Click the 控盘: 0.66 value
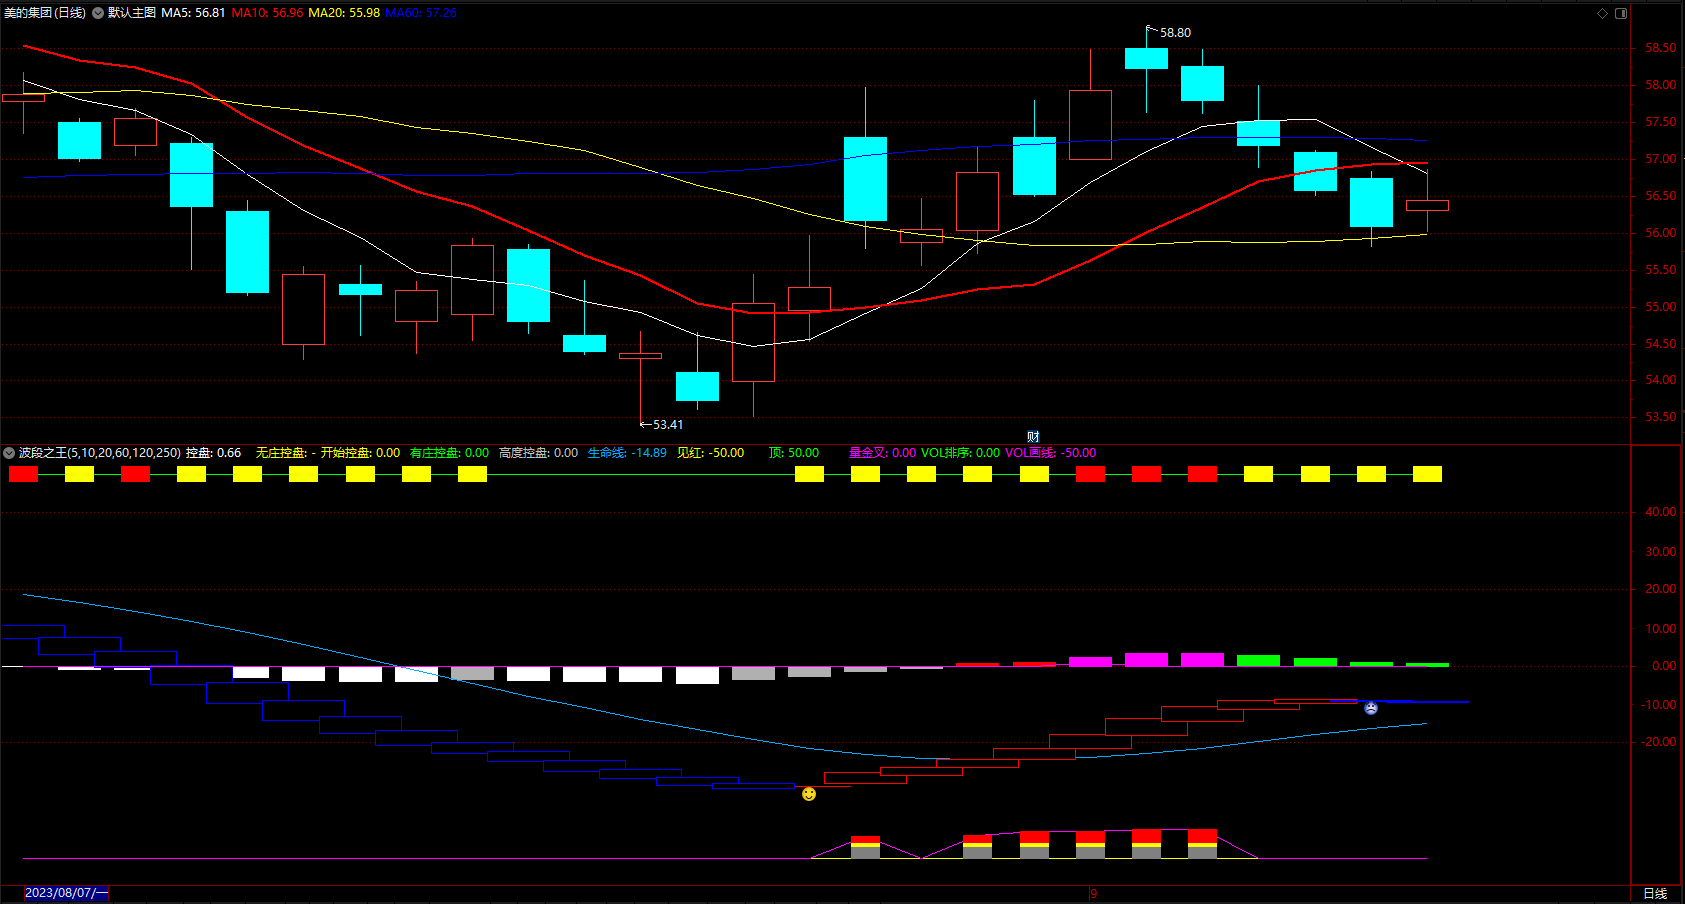The width and height of the screenshot is (1685, 904). click(213, 453)
